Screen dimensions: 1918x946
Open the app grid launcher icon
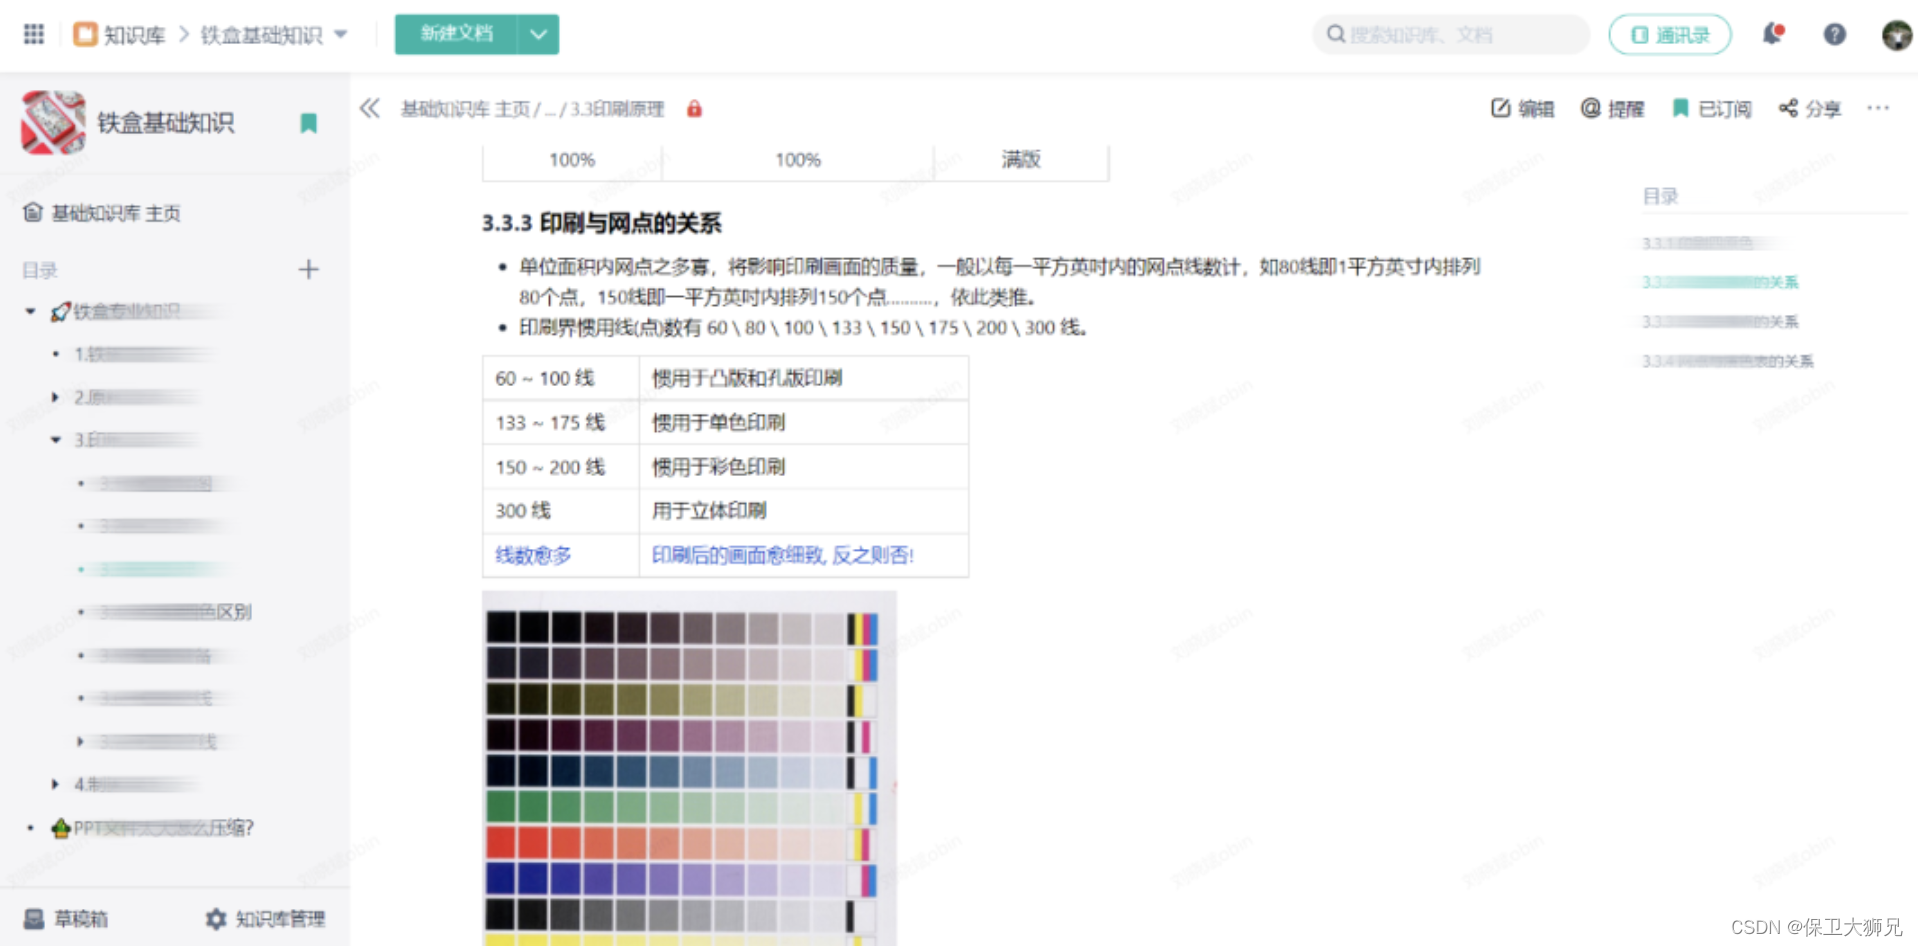click(x=33, y=34)
